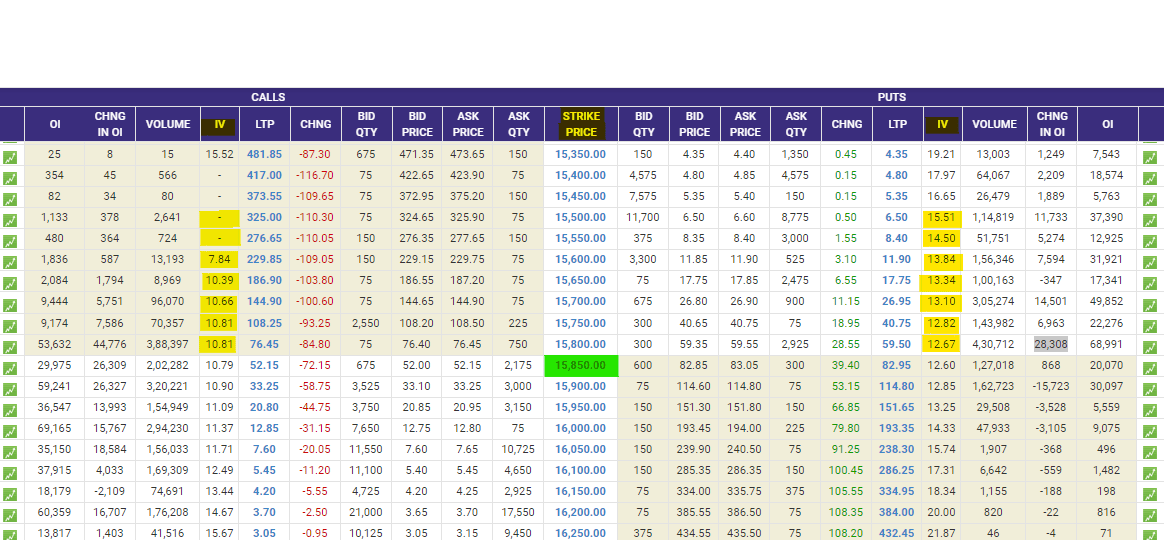Open calls chart icon for 15,700.00 row
The width and height of the screenshot is (1164, 540).
(x=10, y=305)
